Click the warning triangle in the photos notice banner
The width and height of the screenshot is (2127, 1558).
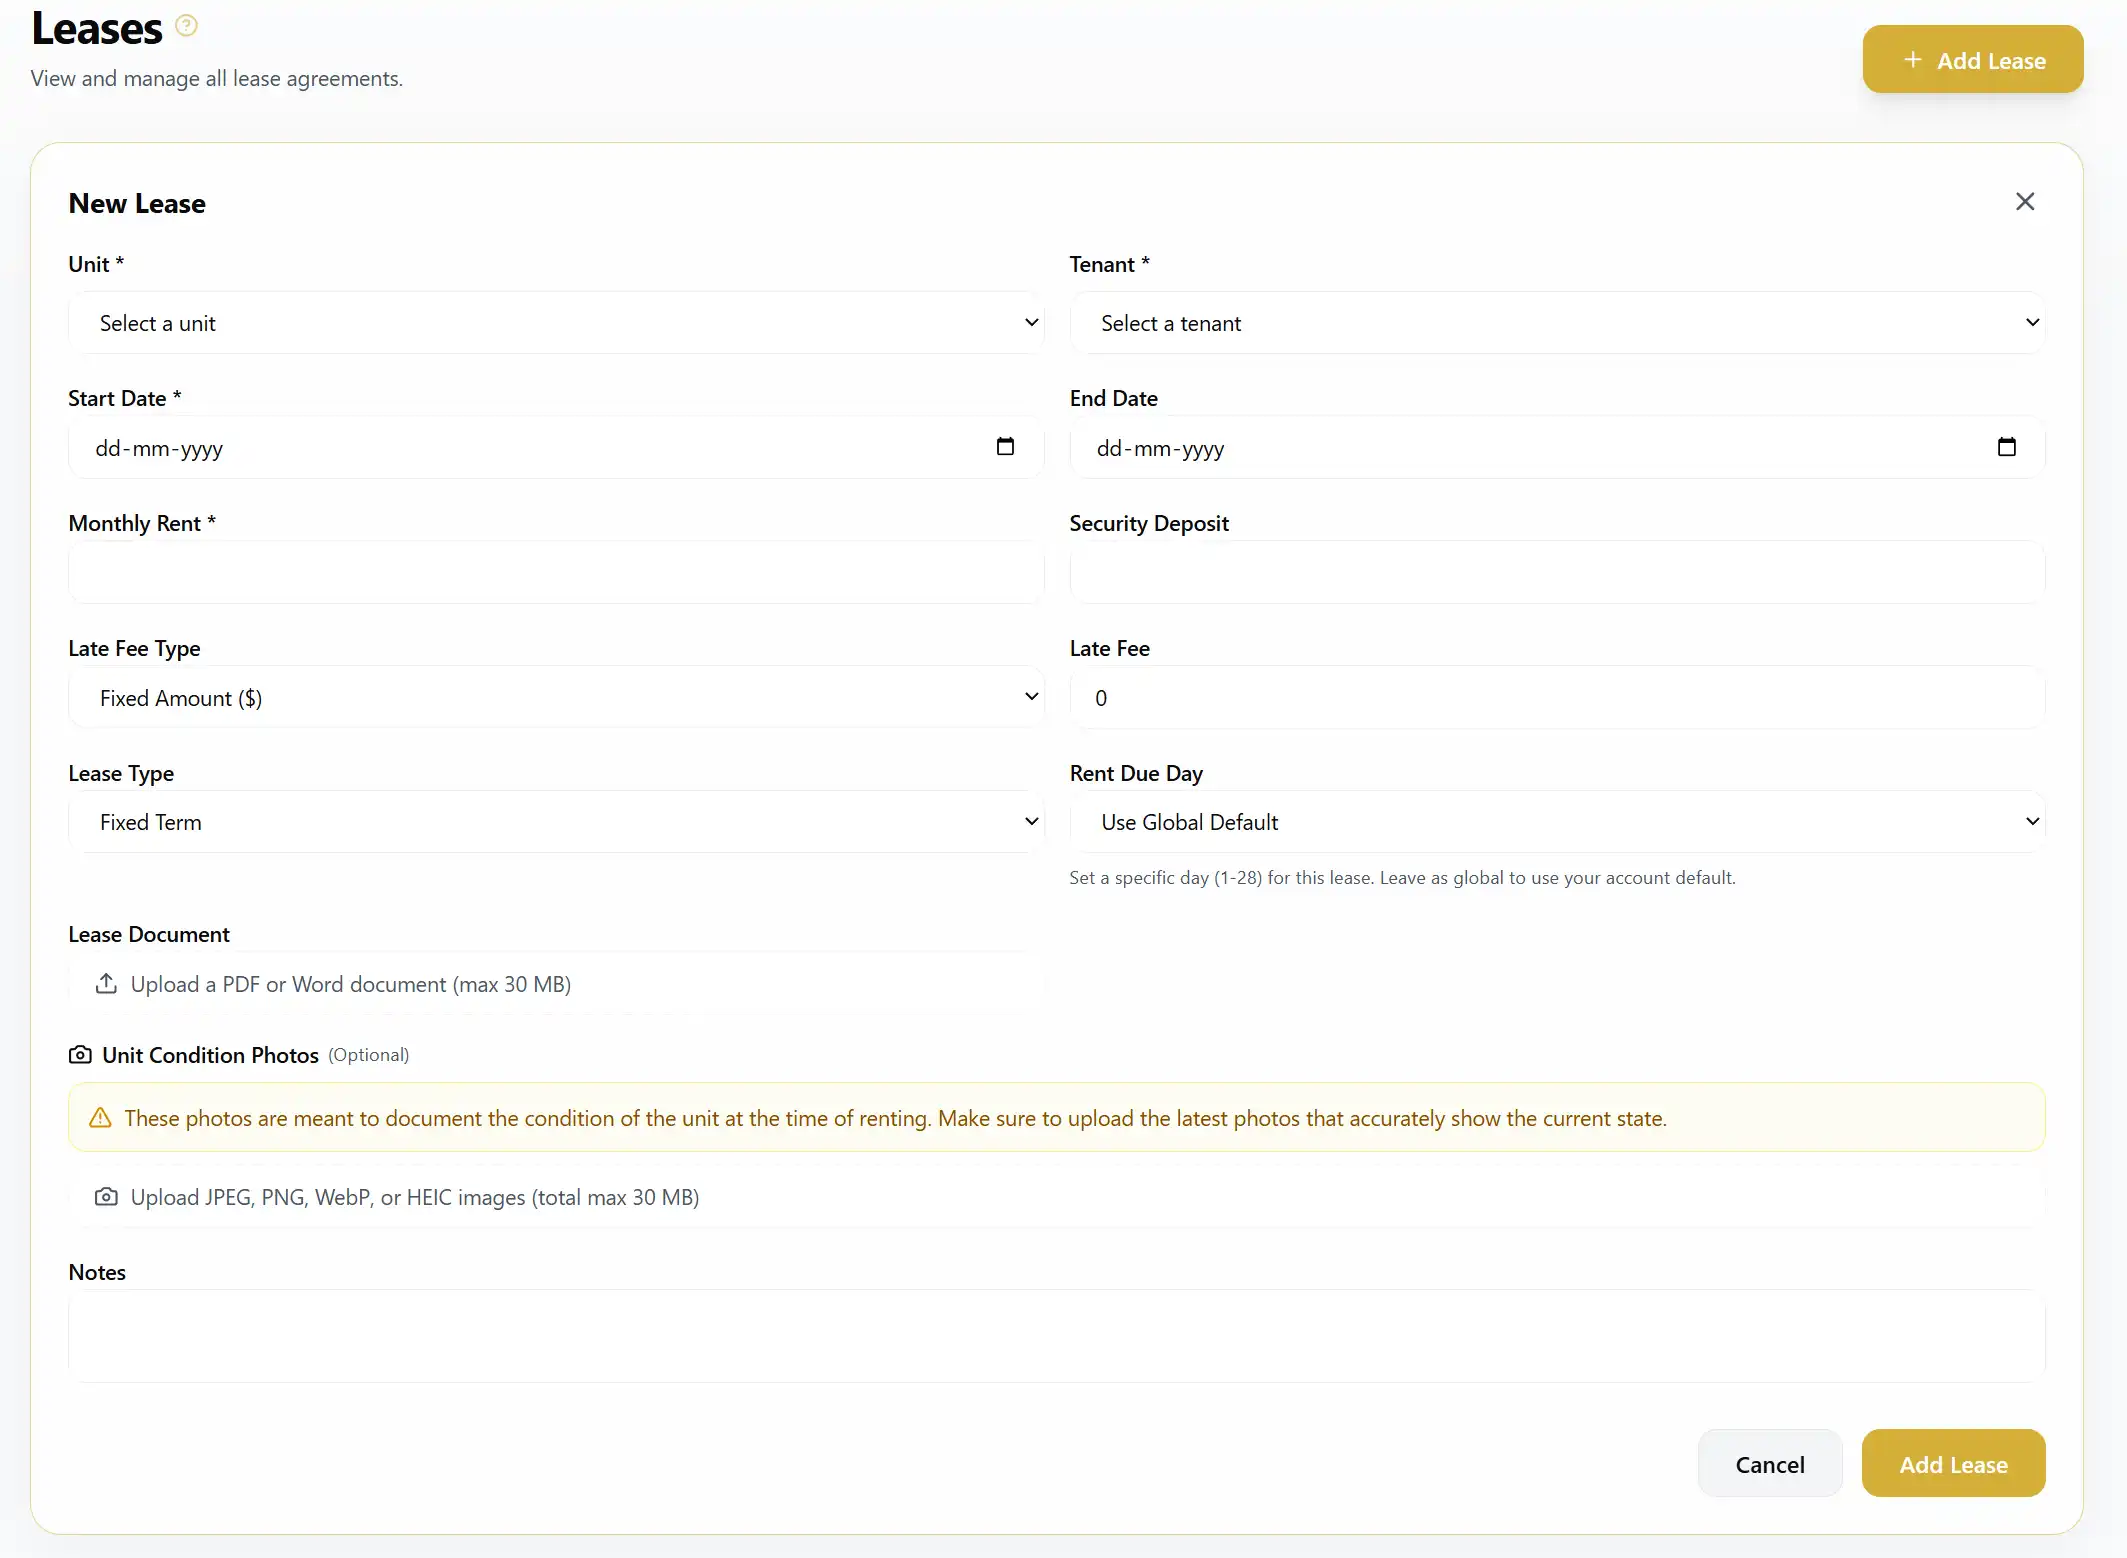pyautogui.click(x=100, y=1117)
